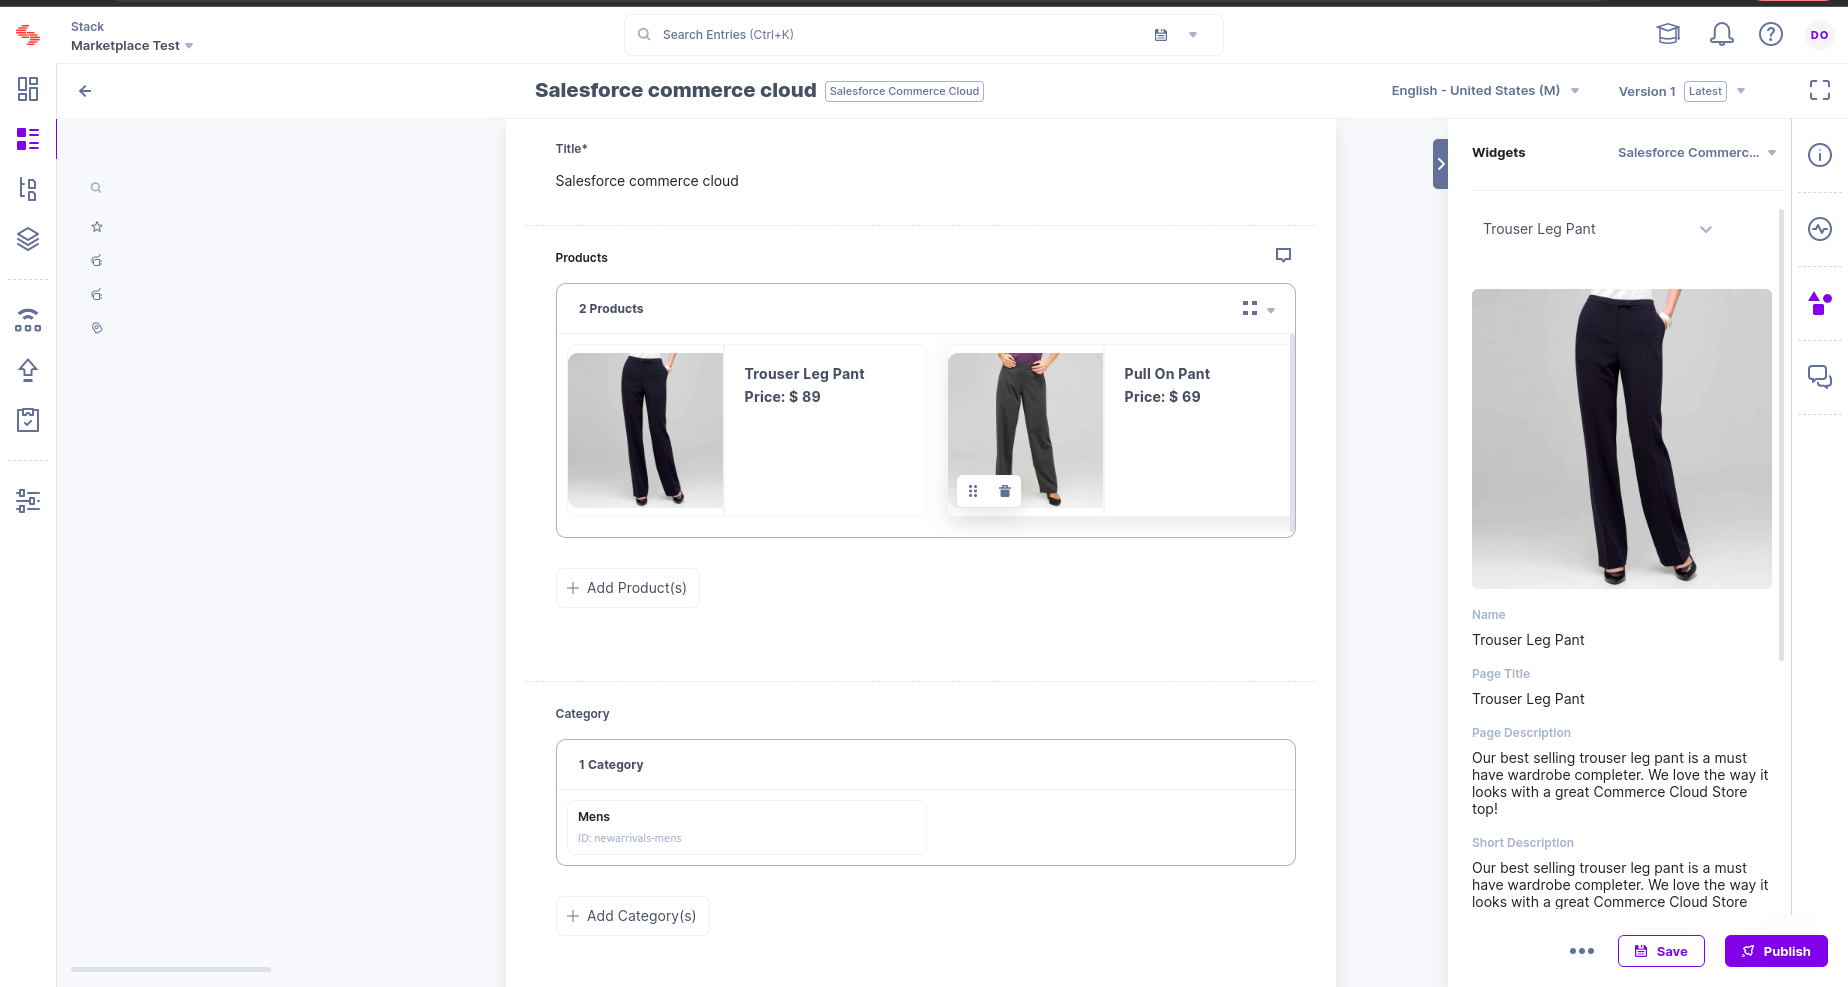Open the help question mark icon

click(x=1771, y=35)
